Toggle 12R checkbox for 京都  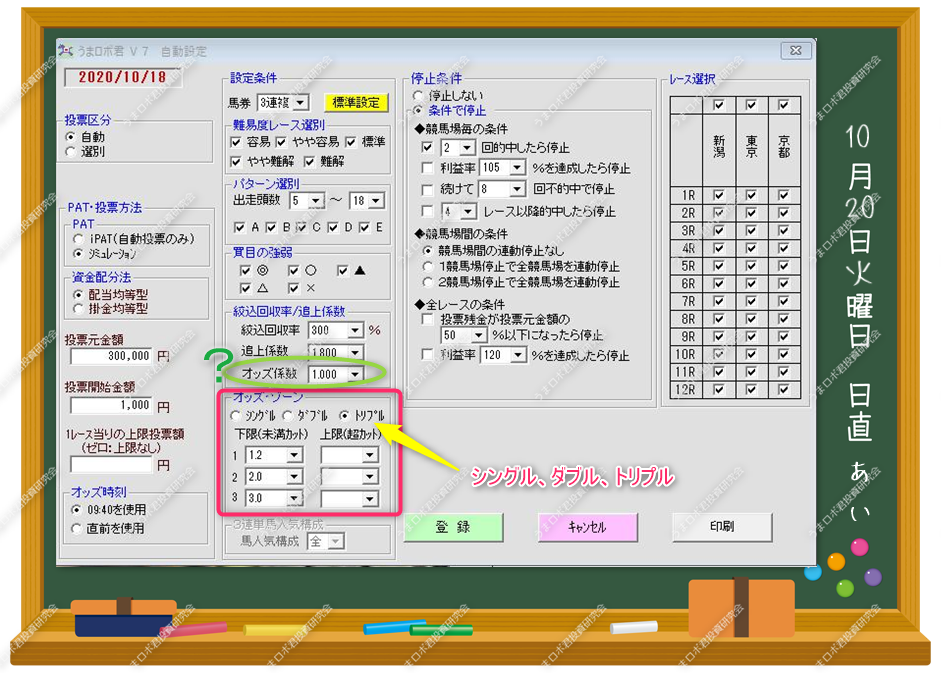tap(783, 390)
